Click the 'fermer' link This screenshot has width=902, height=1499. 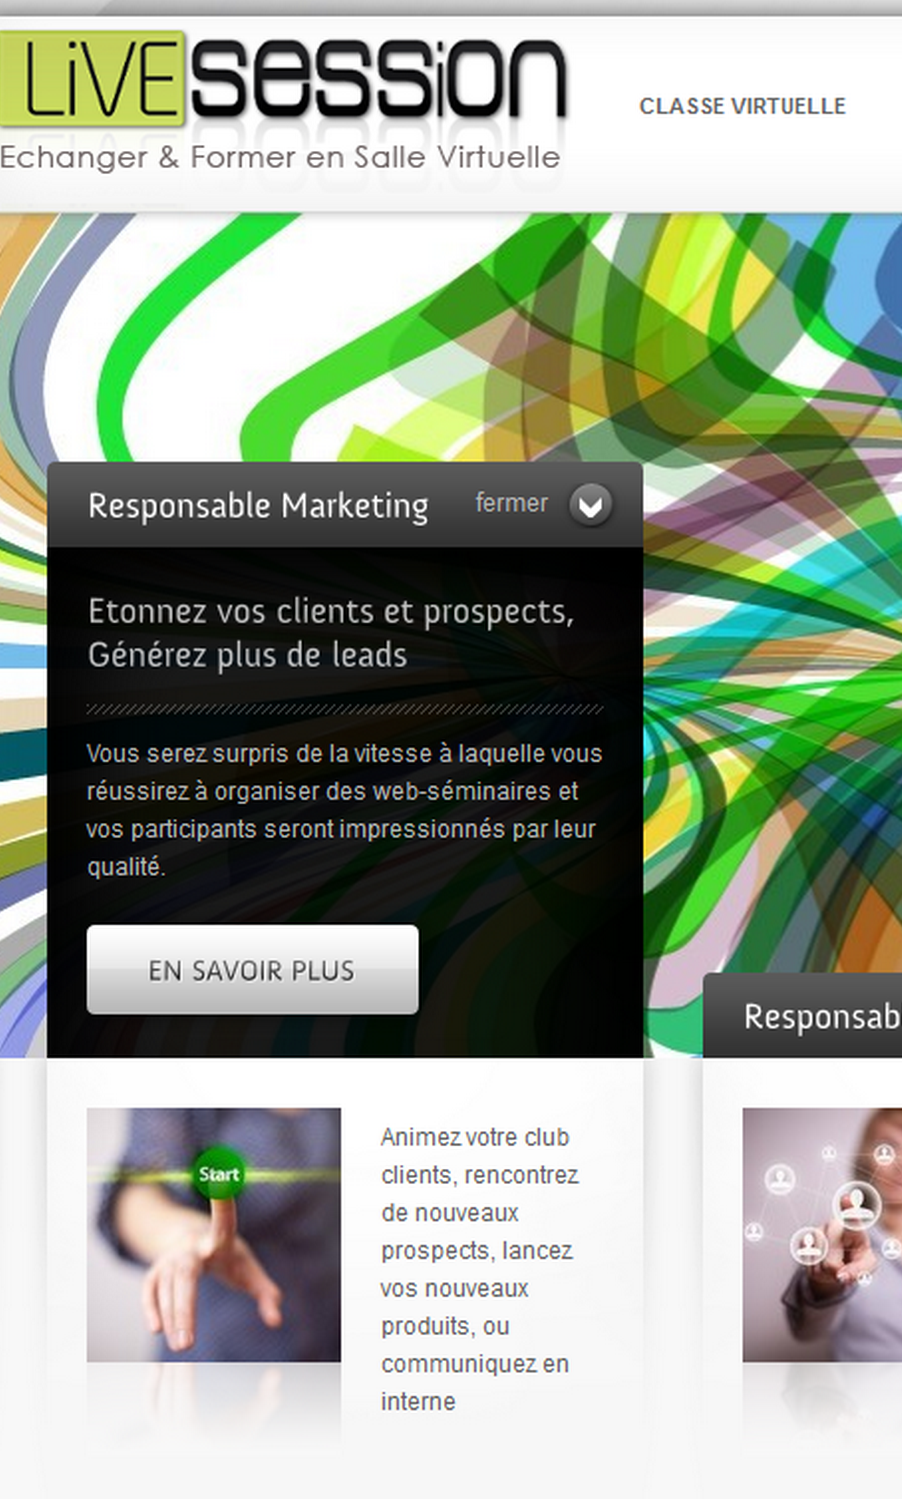coord(511,503)
